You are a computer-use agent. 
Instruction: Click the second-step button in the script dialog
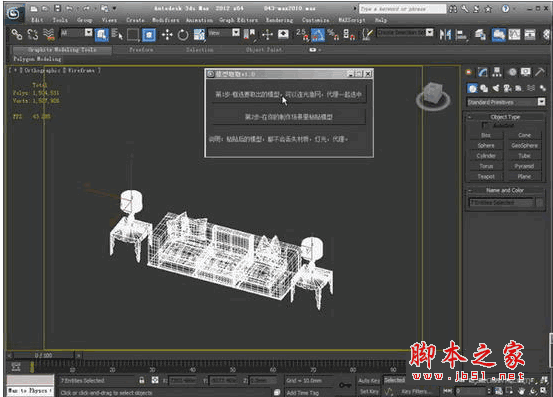coord(288,117)
